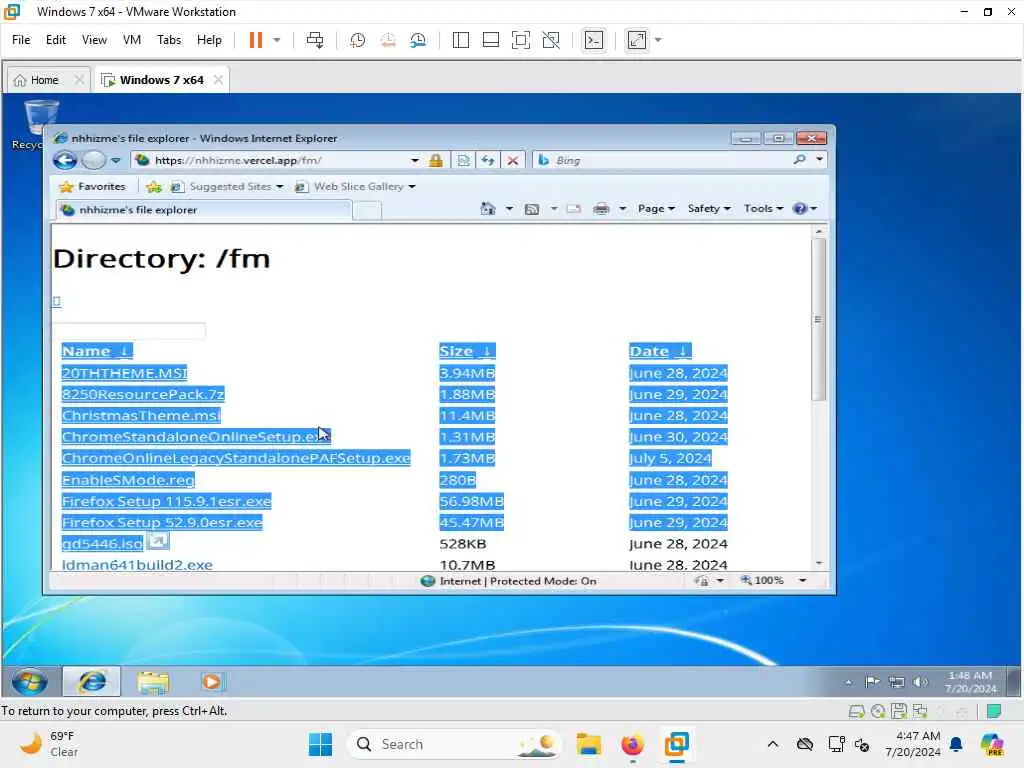Screen dimensions: 1024x768
Task: Open Firefox from the Windows 11 taskbar
Action: coord(632,744)
